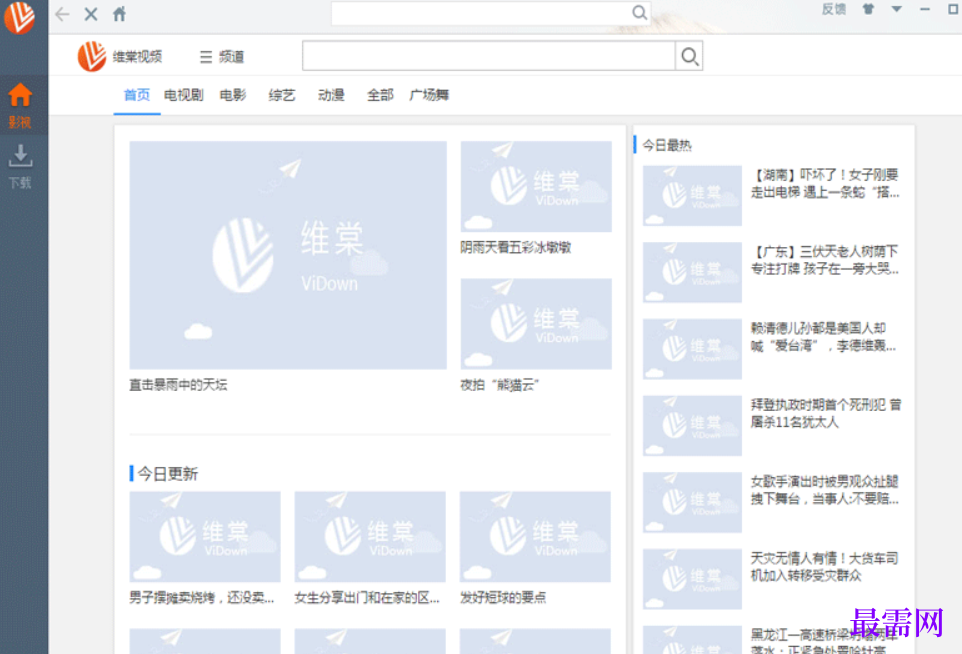
Task: Switch to the 全部 tab
Action: point(380,95)
